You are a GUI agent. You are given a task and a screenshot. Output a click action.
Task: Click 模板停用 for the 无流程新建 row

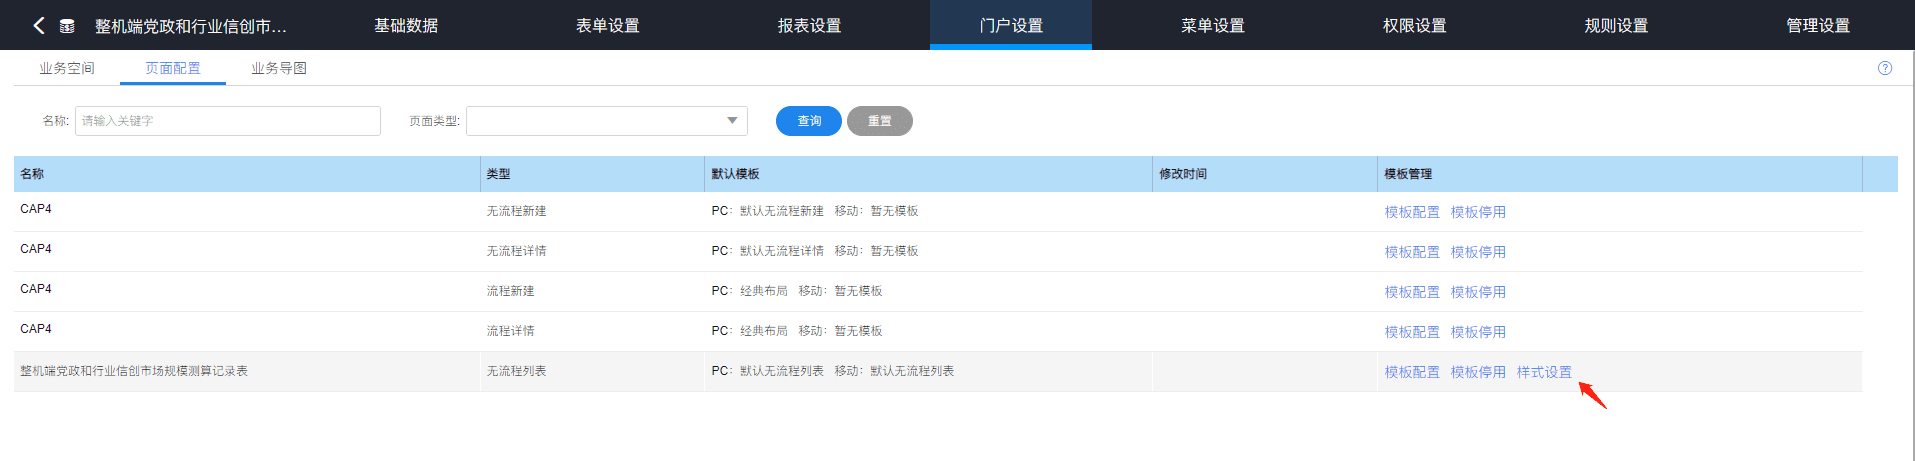[1478, 212]
